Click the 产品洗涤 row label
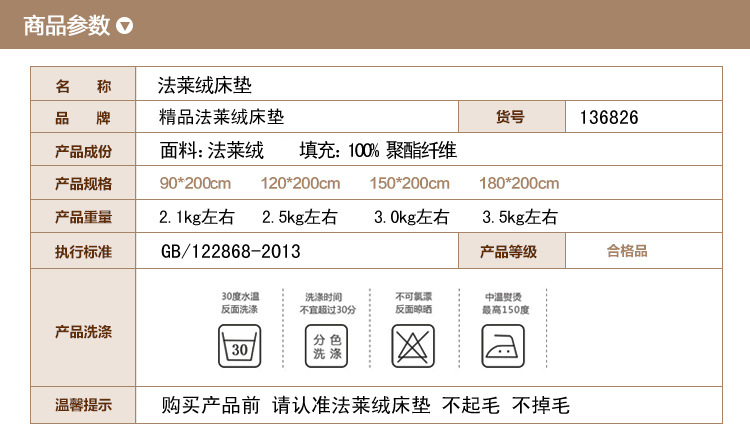This screenshot has height=439, width=750. pyautogui.click(x=83, y=332)
